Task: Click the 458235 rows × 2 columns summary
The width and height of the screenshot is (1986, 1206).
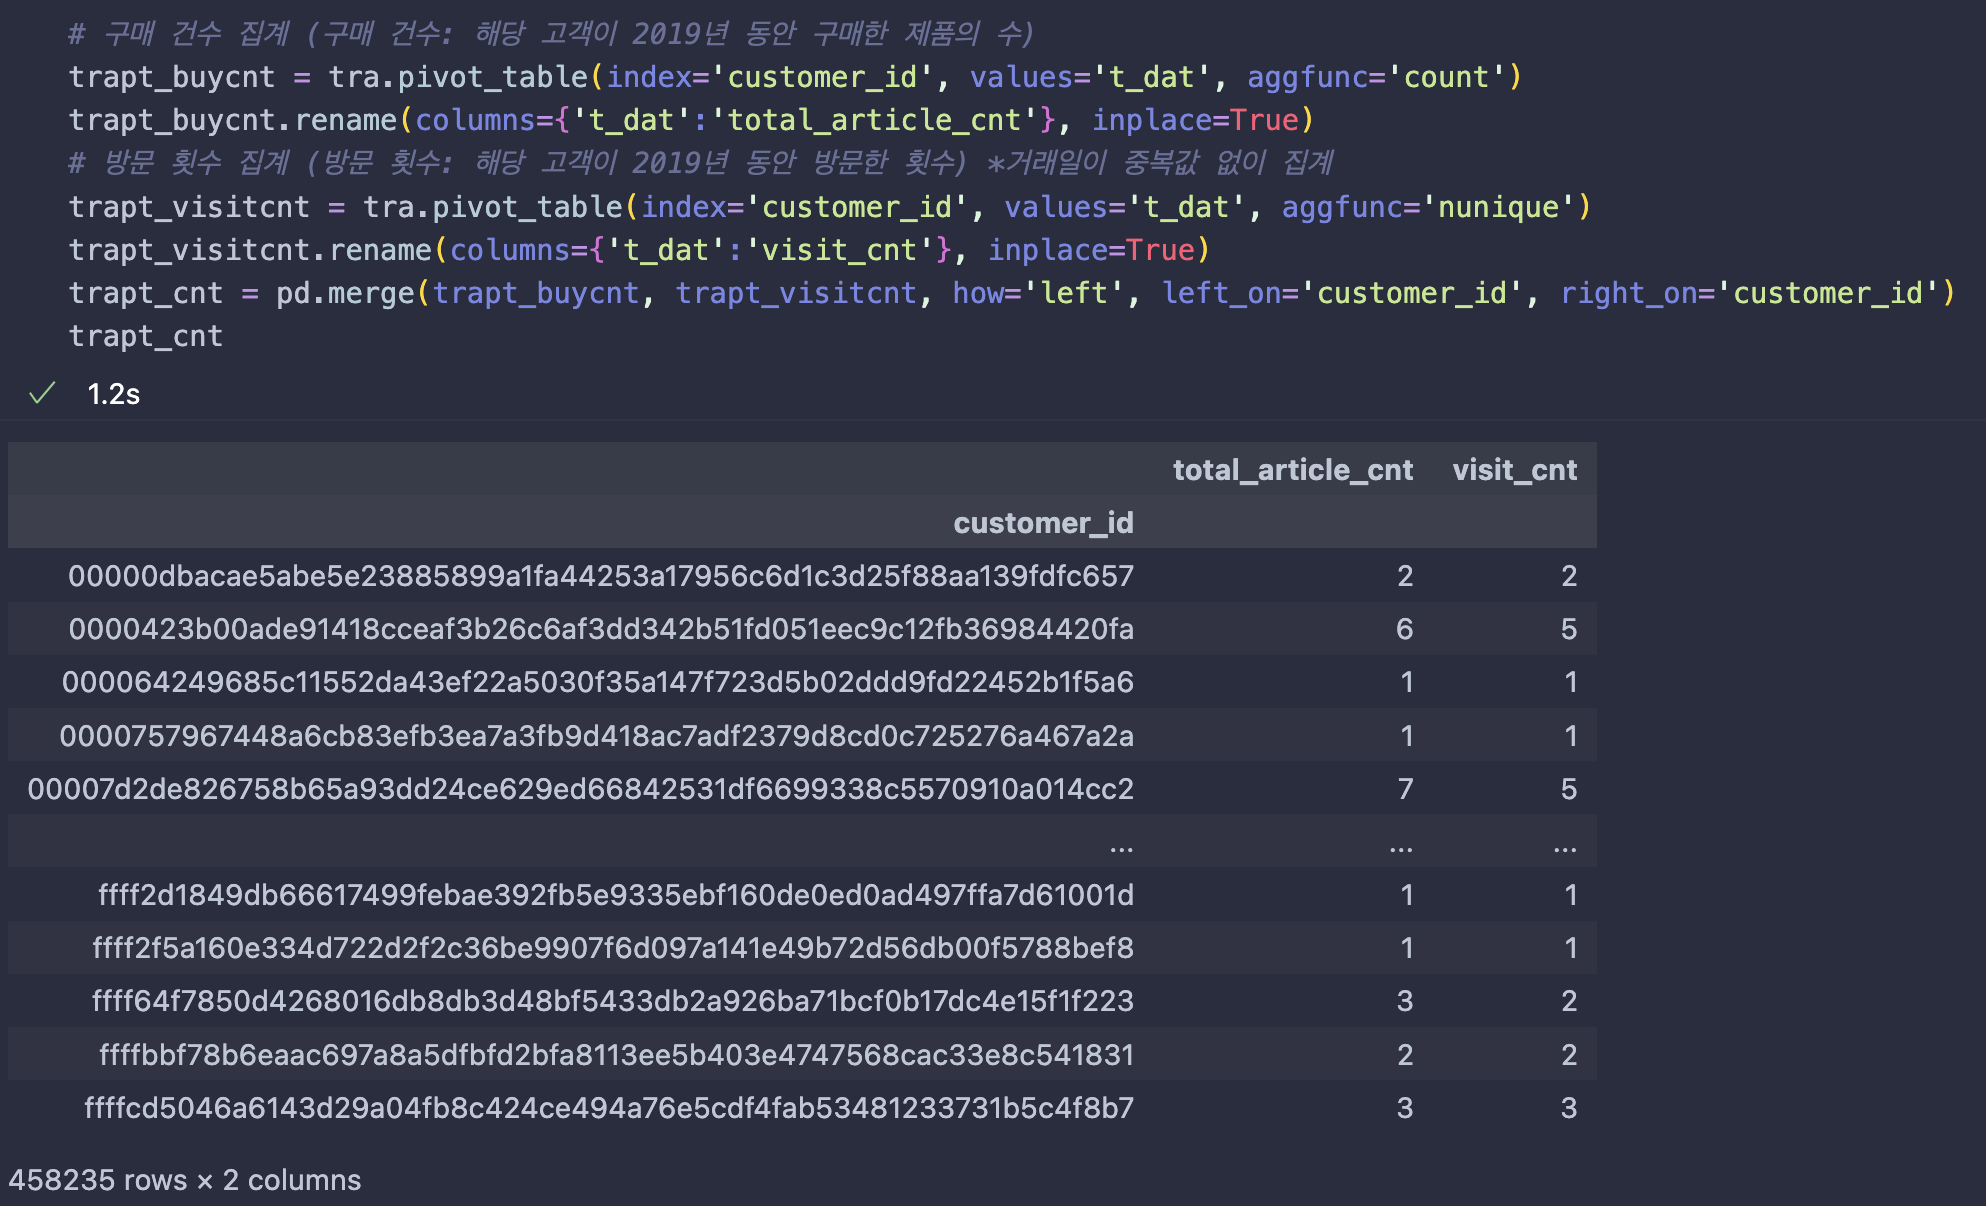Action: coord(185,1180)
